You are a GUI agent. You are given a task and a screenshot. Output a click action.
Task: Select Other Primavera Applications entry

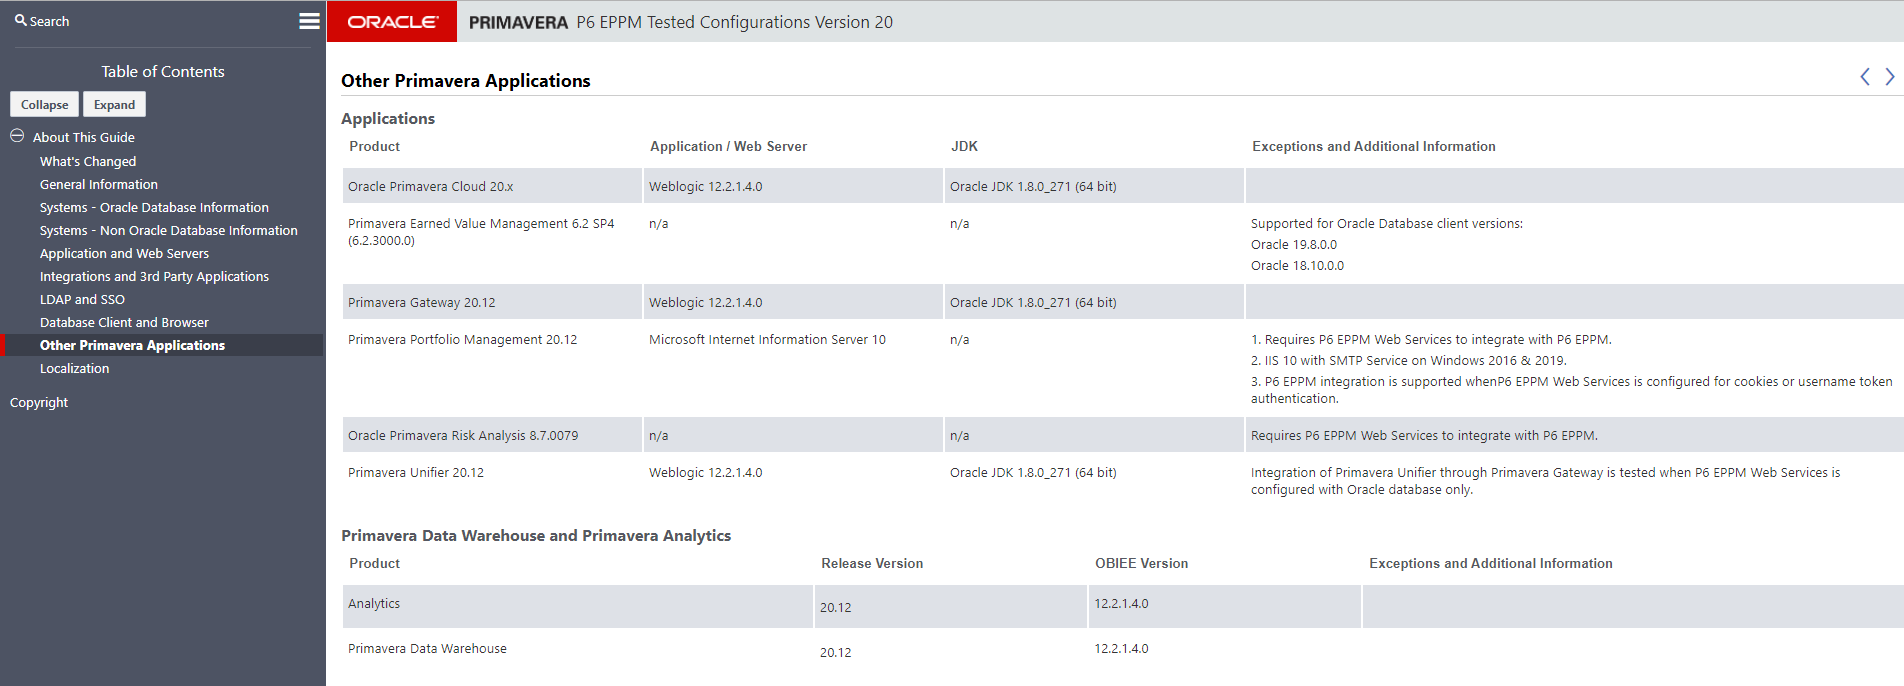point(132,345)
